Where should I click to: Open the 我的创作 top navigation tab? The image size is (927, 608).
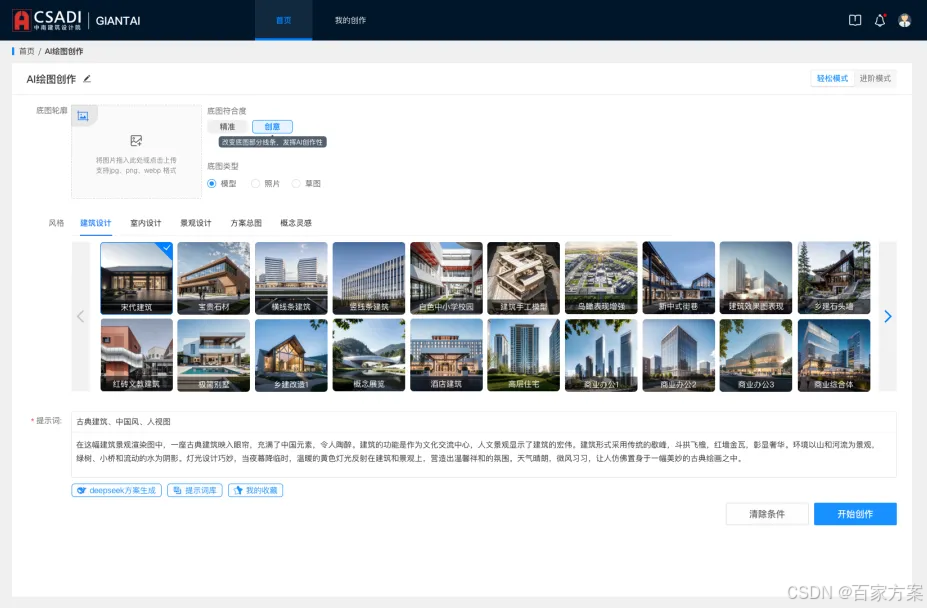[351, 20]
